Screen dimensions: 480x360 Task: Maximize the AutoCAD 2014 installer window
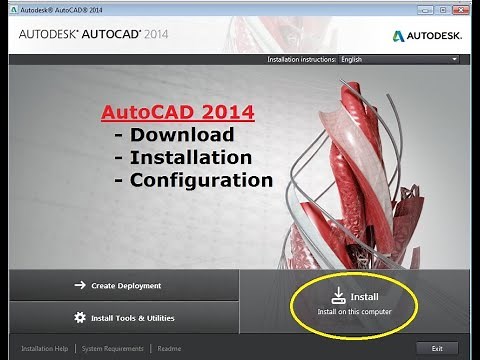tap(443, 10)
